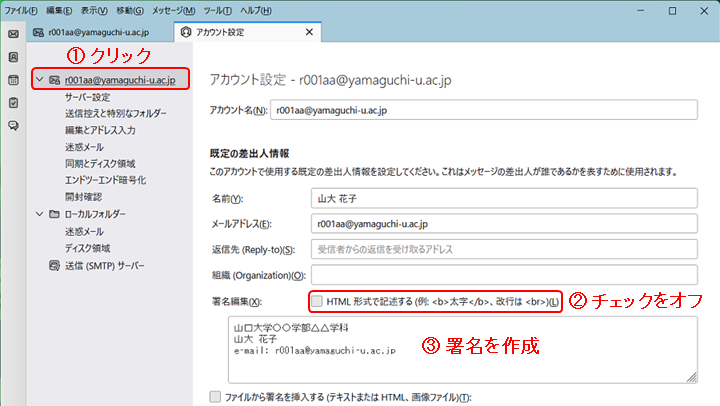720x406 pixels.
Task: Open the Tasks sidebar icon
Action: click(x=13, y=102)
